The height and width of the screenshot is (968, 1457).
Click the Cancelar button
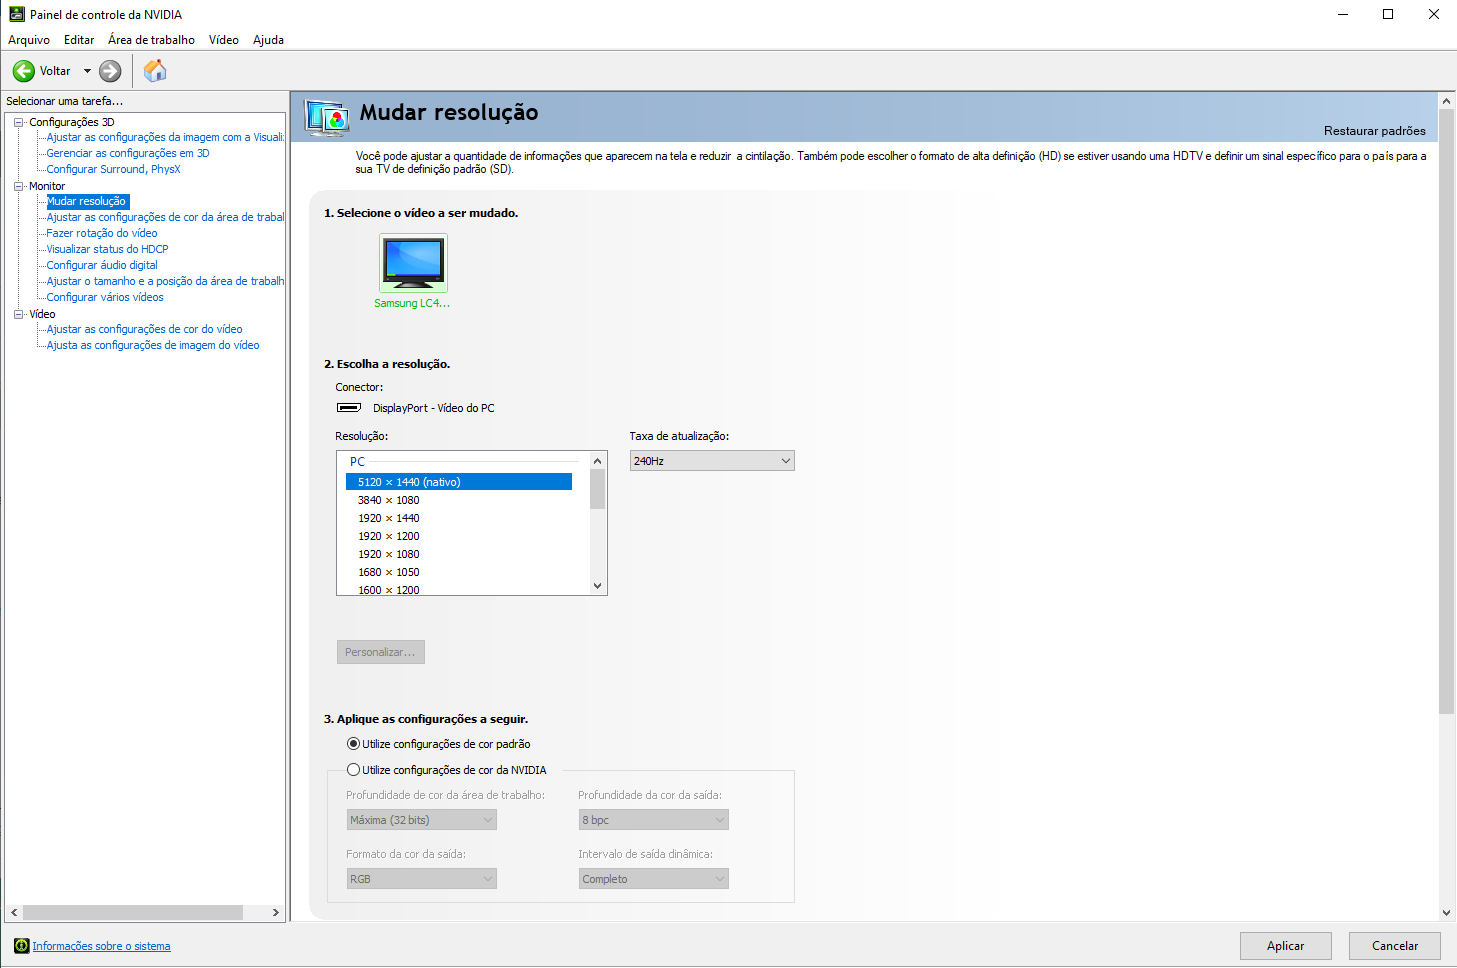pyautogui.click(x=1395, y=946)
